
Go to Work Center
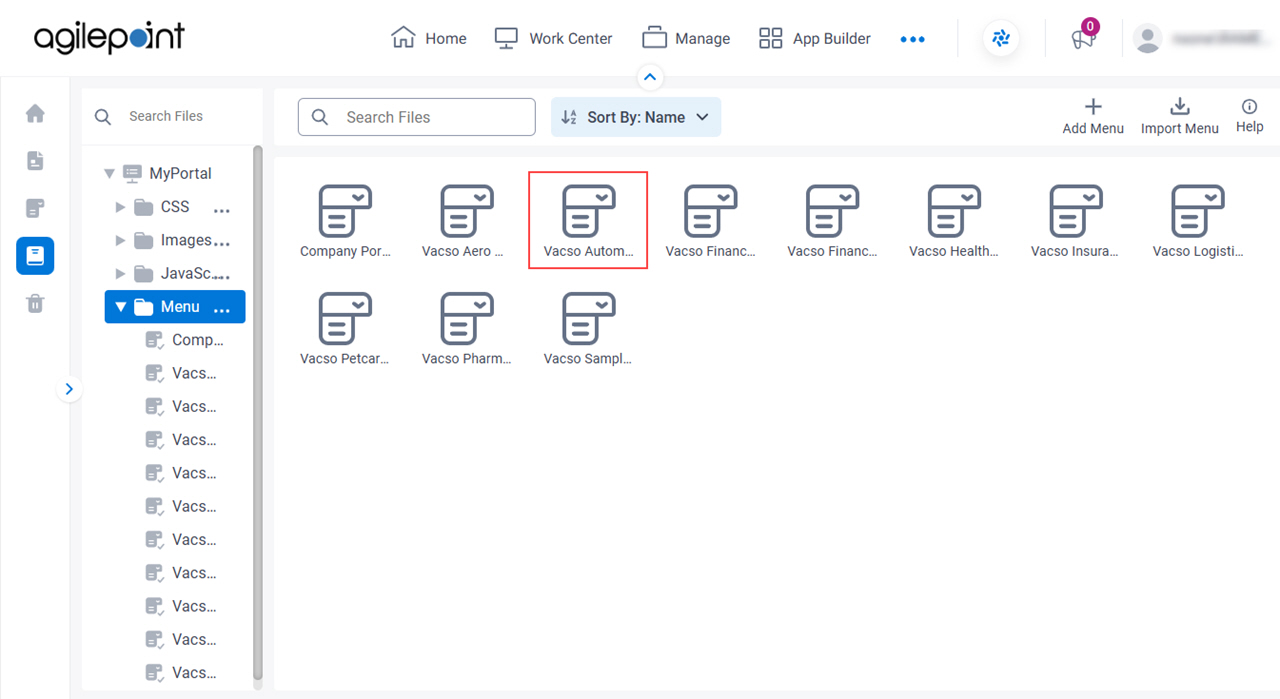pos(554,38)
